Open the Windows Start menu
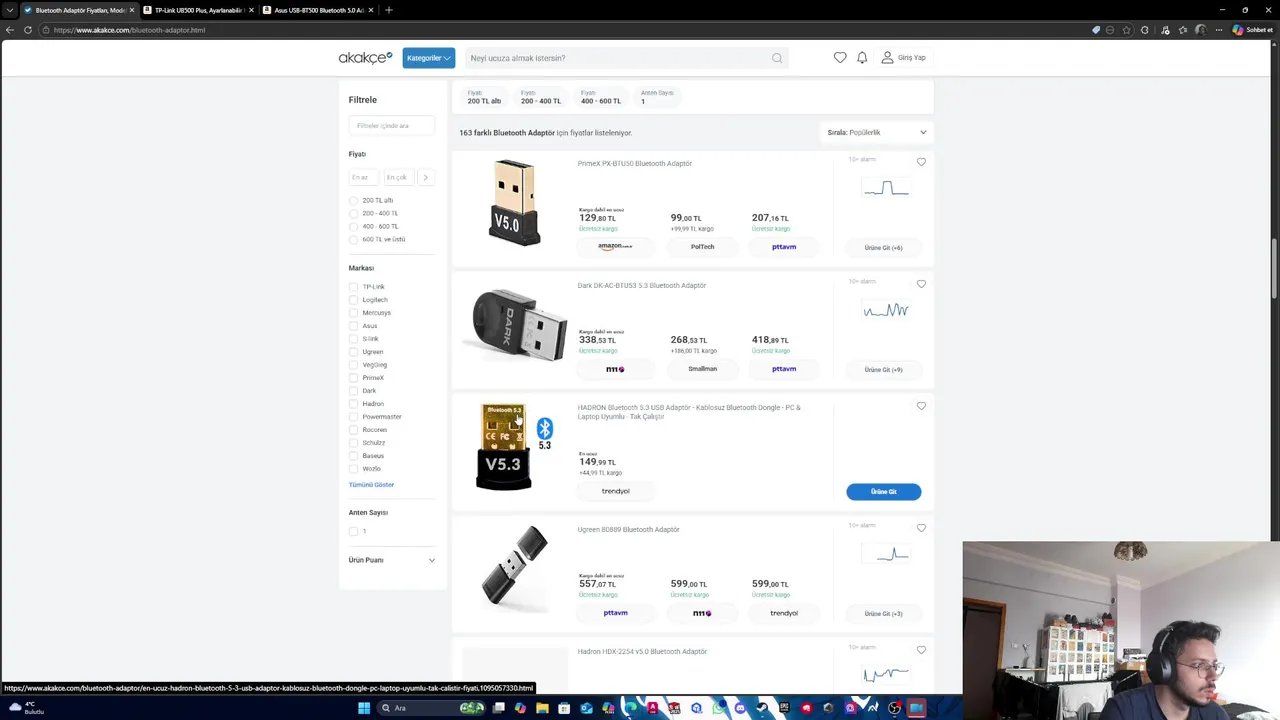This screenshot has height=720, width=1280. click(364, 708)
